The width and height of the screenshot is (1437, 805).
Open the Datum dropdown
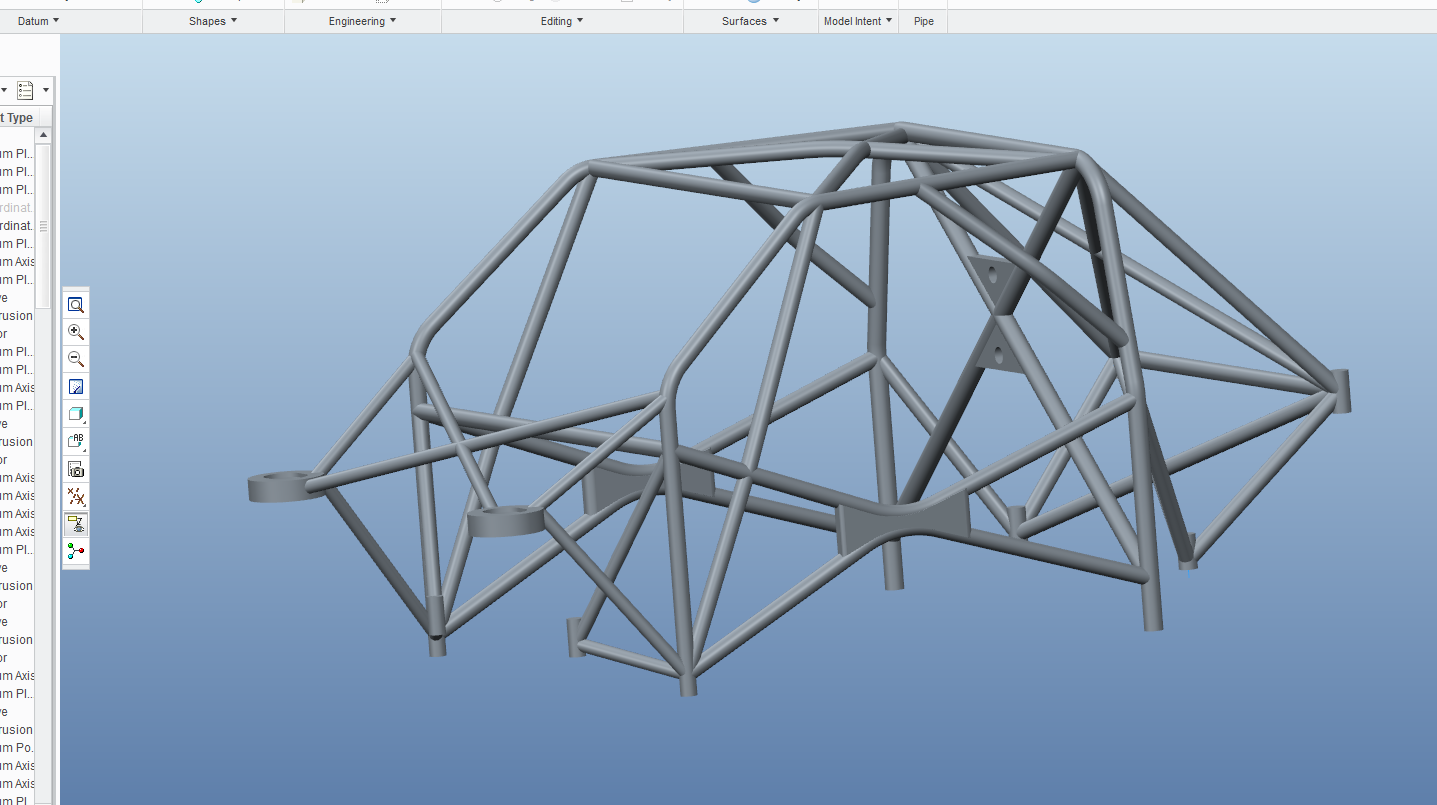(x=37, y=20)
